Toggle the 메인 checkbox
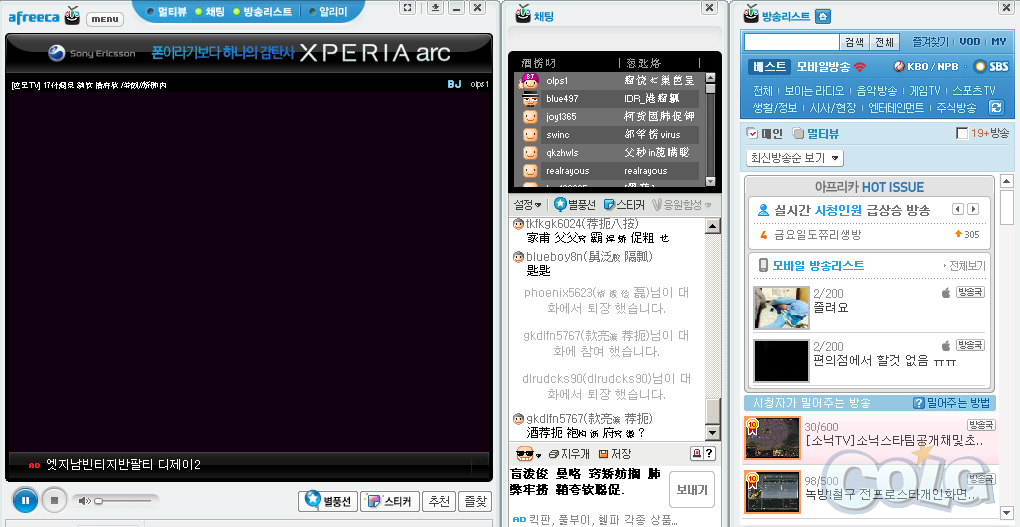Image resolution: width=1020 pixels, height=527 pixels. click(752, 133)
